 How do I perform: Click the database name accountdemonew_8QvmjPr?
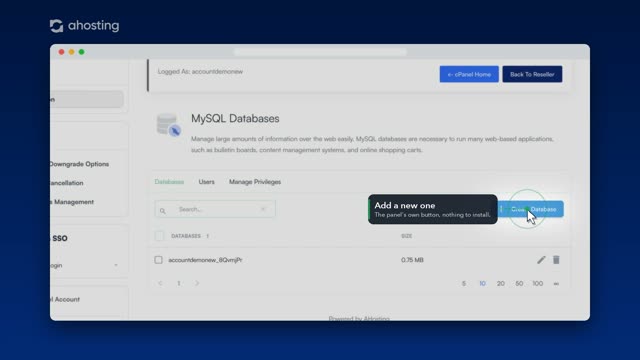coord(205,260)
